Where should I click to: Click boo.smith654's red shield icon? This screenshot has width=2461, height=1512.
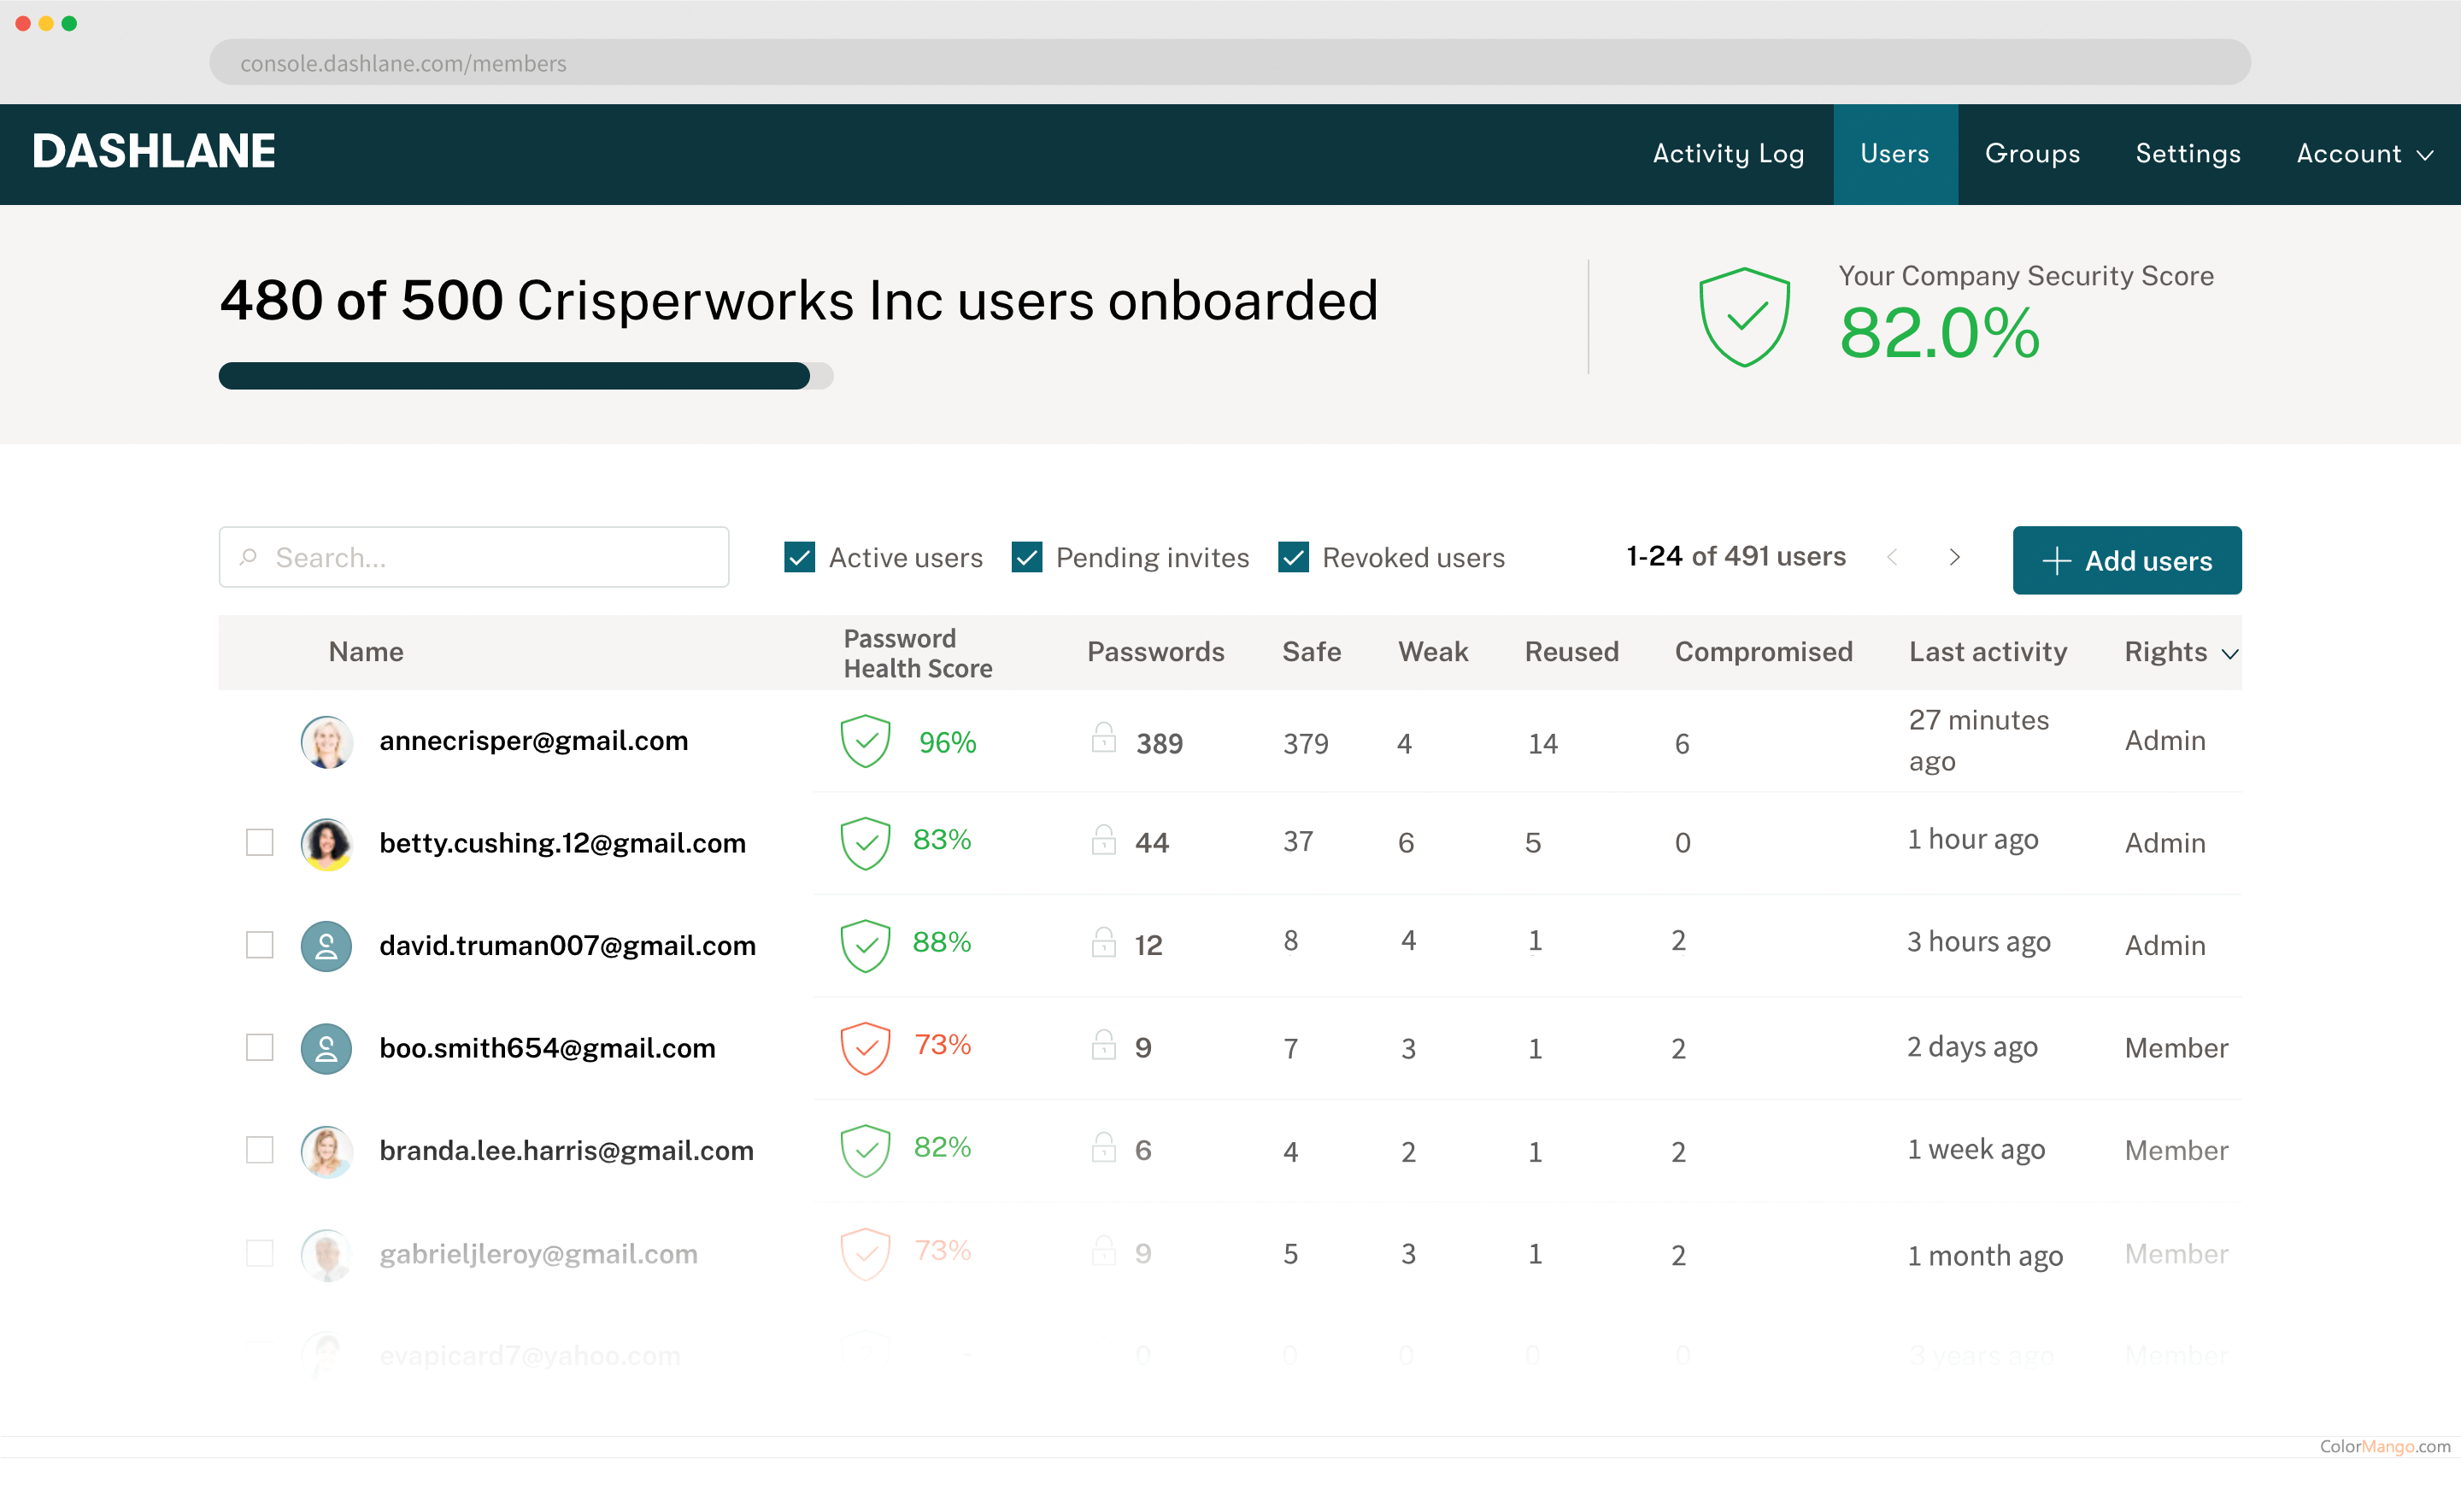coord(865,1048)
